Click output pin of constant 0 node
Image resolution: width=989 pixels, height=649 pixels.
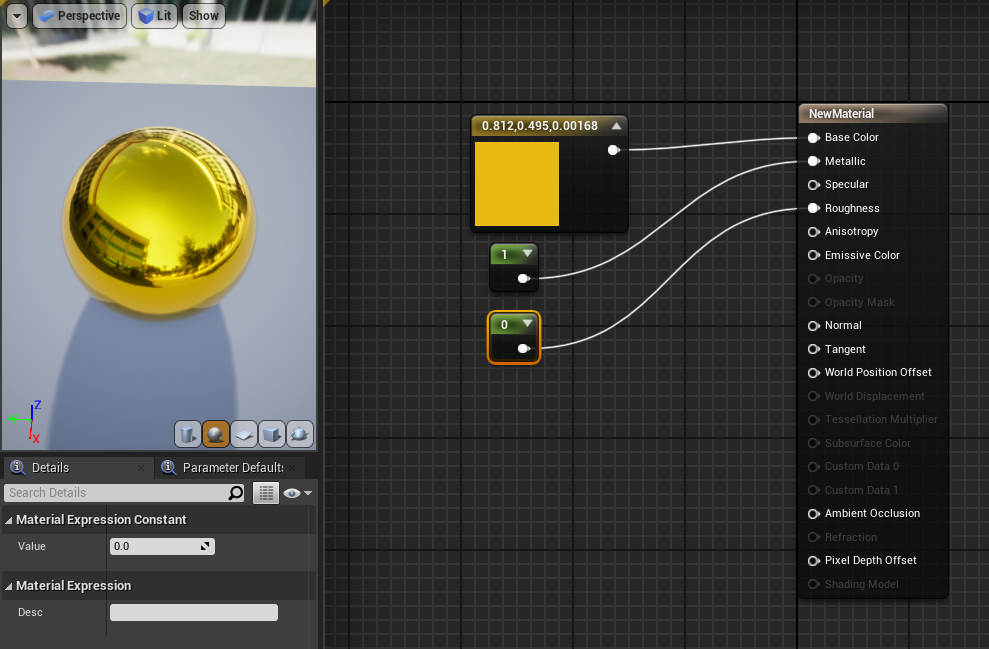(523, 348)
